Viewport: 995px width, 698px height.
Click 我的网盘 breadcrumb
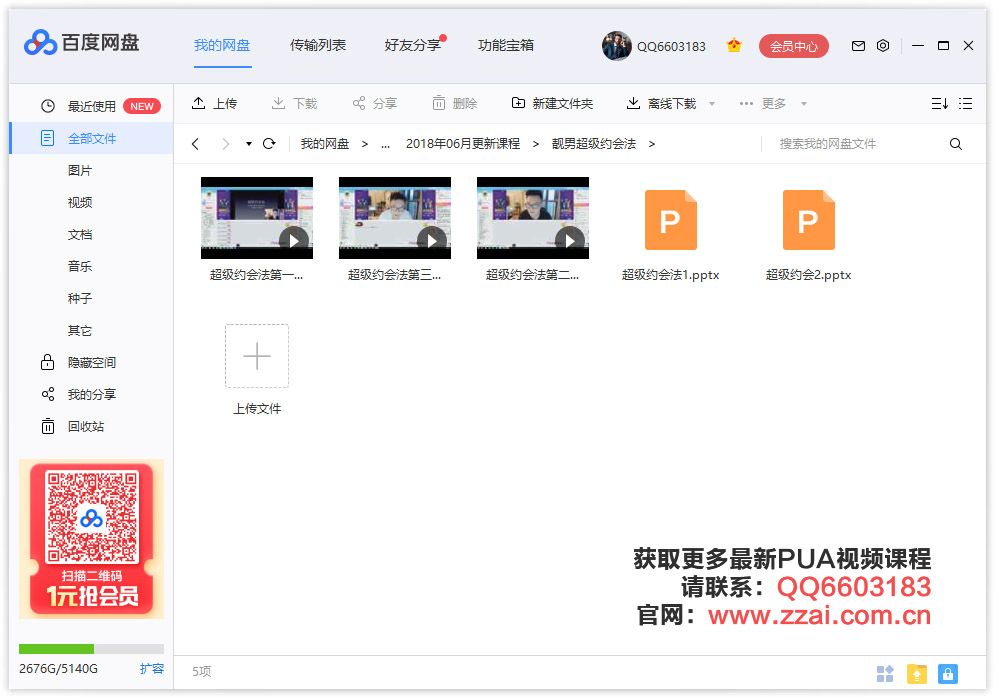point(325,144)
